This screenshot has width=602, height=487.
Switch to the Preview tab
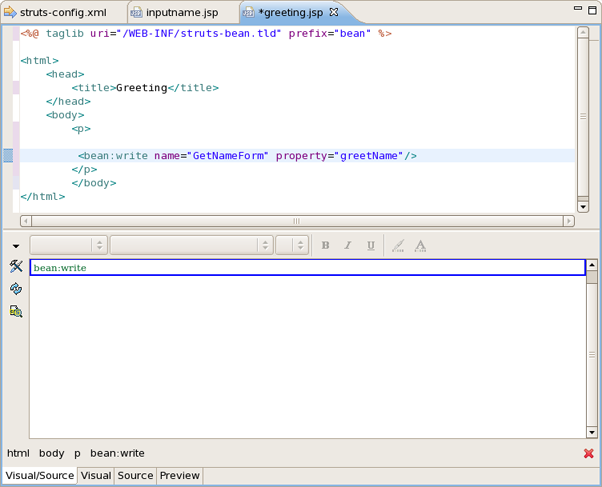point(180,476)
